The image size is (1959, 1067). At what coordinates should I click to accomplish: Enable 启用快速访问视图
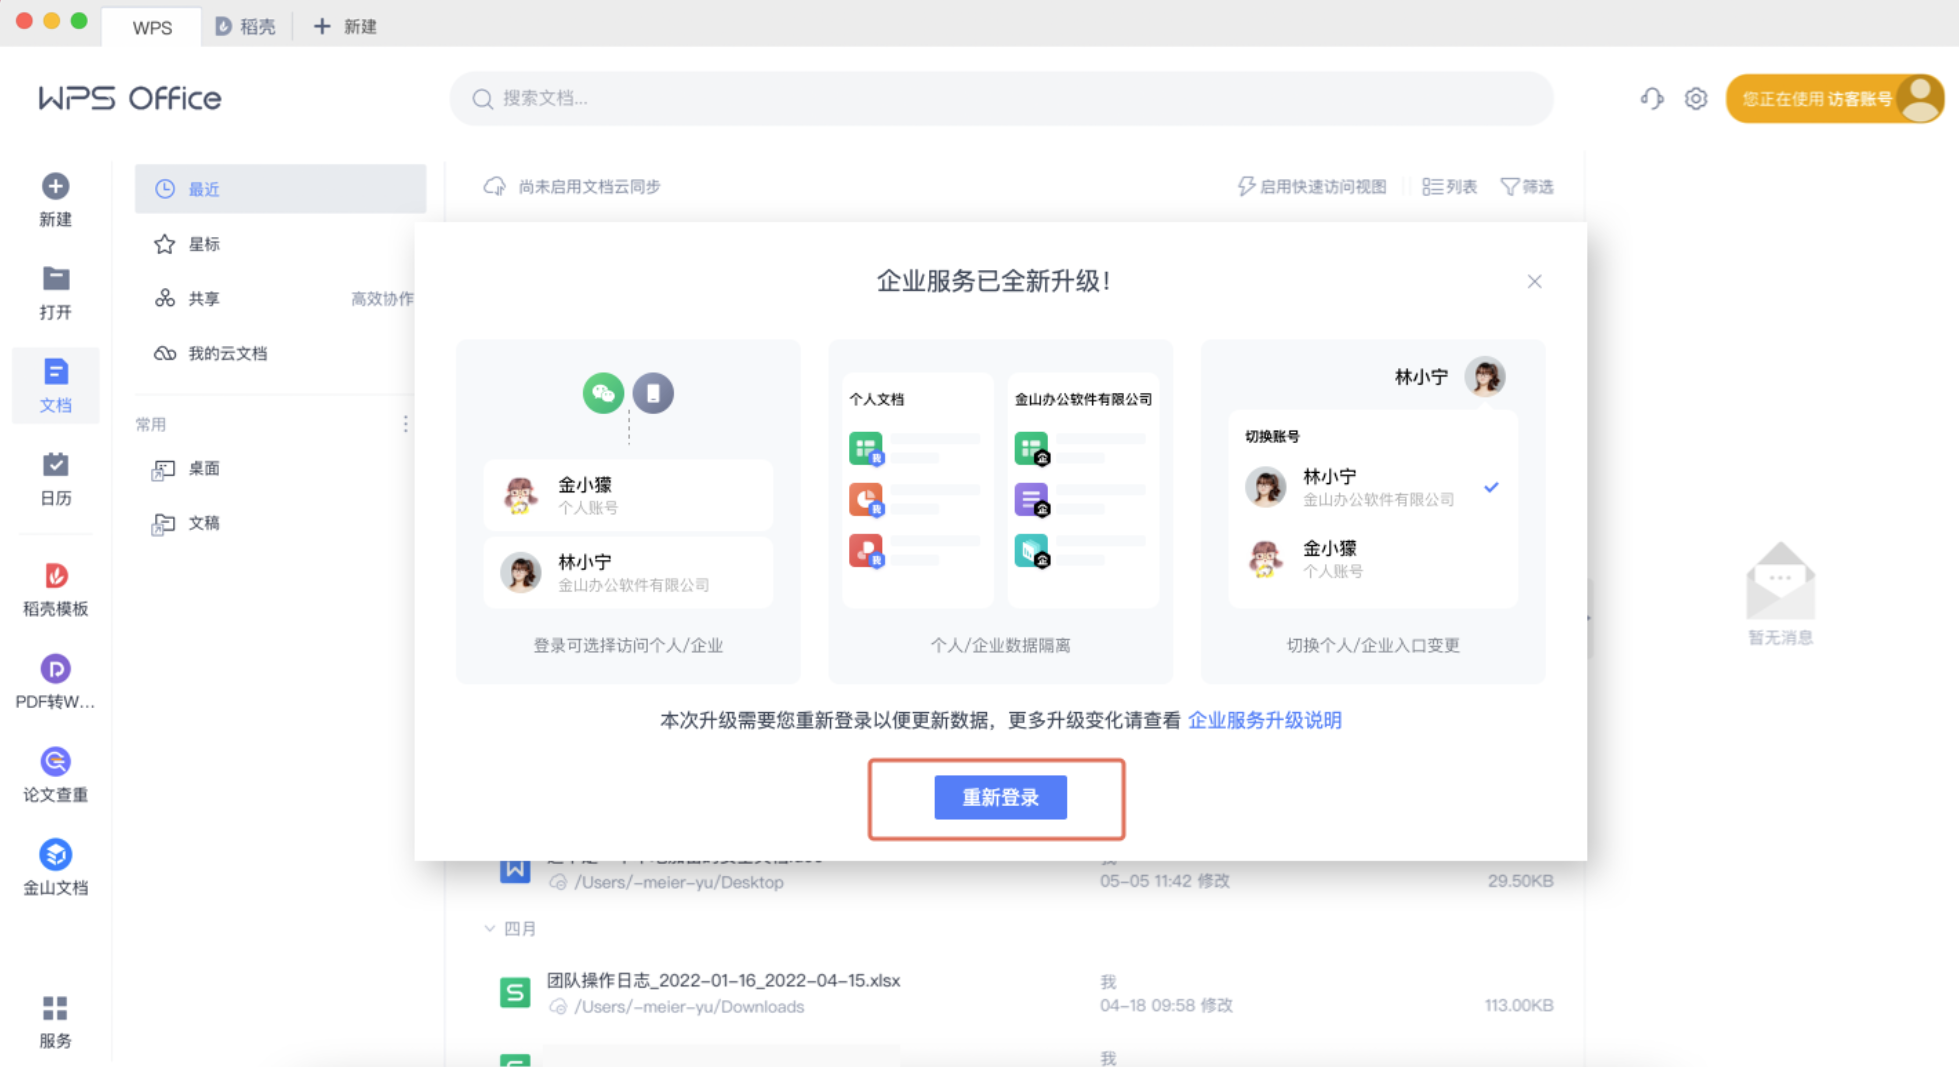pos(1312,186)
